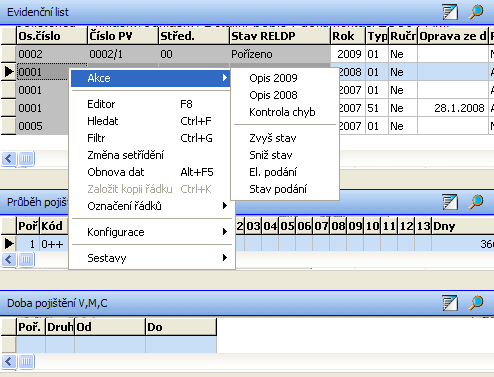This screenshot has width=494, height=377.
Task: Click the Střed. column header
Action: [194, 36]
